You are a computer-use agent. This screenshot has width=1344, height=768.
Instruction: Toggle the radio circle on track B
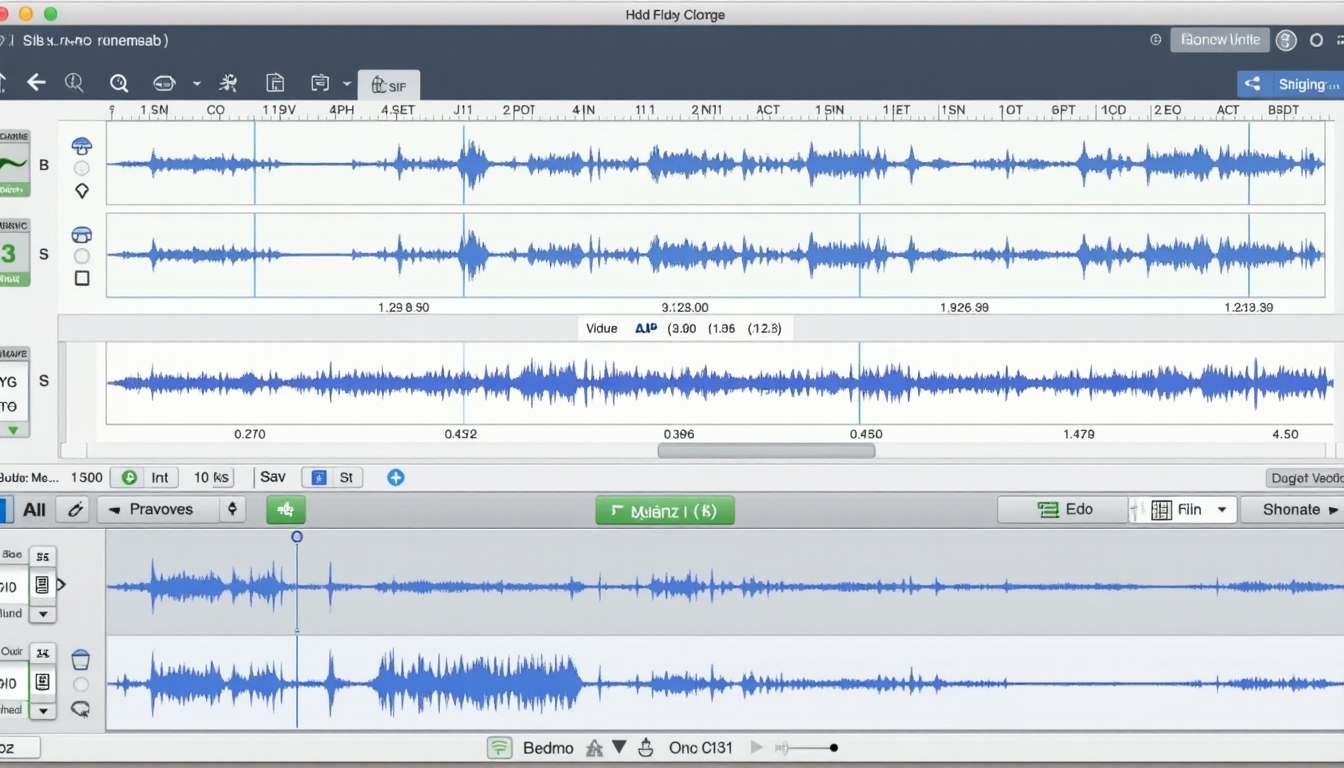point(82,168)
